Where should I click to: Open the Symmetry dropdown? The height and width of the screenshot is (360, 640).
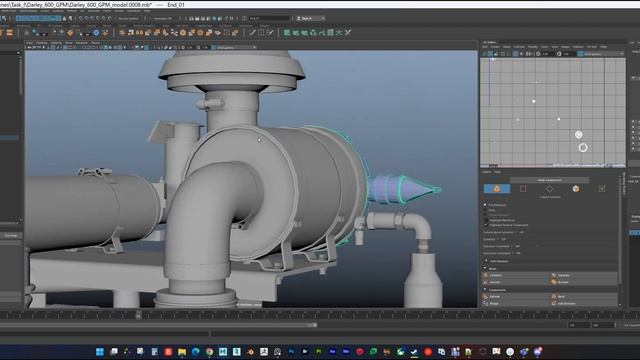(503, 239)
